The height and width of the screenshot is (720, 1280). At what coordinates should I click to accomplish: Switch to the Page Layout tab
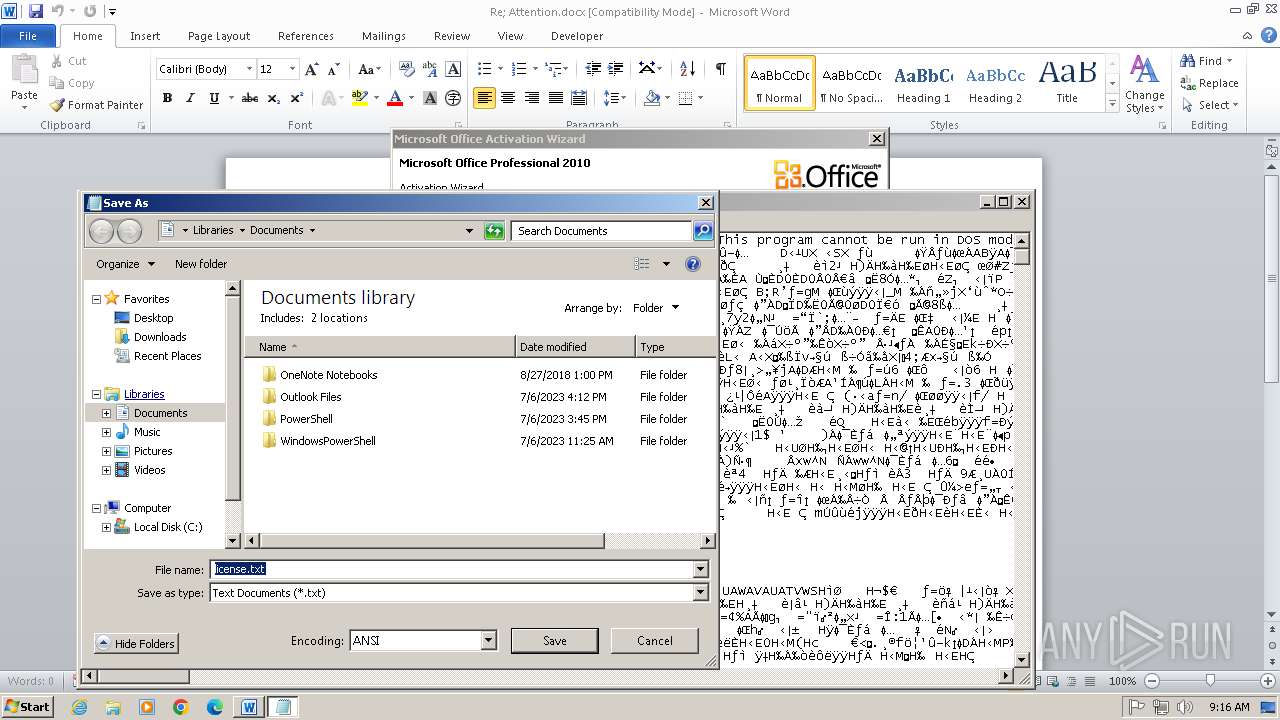(x=219, y=36)
